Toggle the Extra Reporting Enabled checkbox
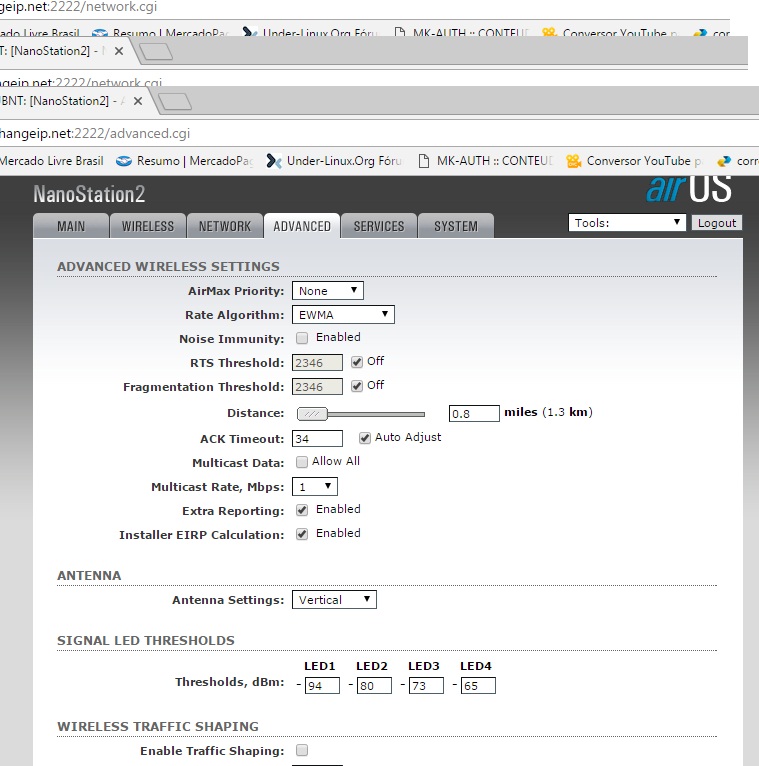Image resolution: width=759 pixels, height=766 pixels. tap(302, 510)
